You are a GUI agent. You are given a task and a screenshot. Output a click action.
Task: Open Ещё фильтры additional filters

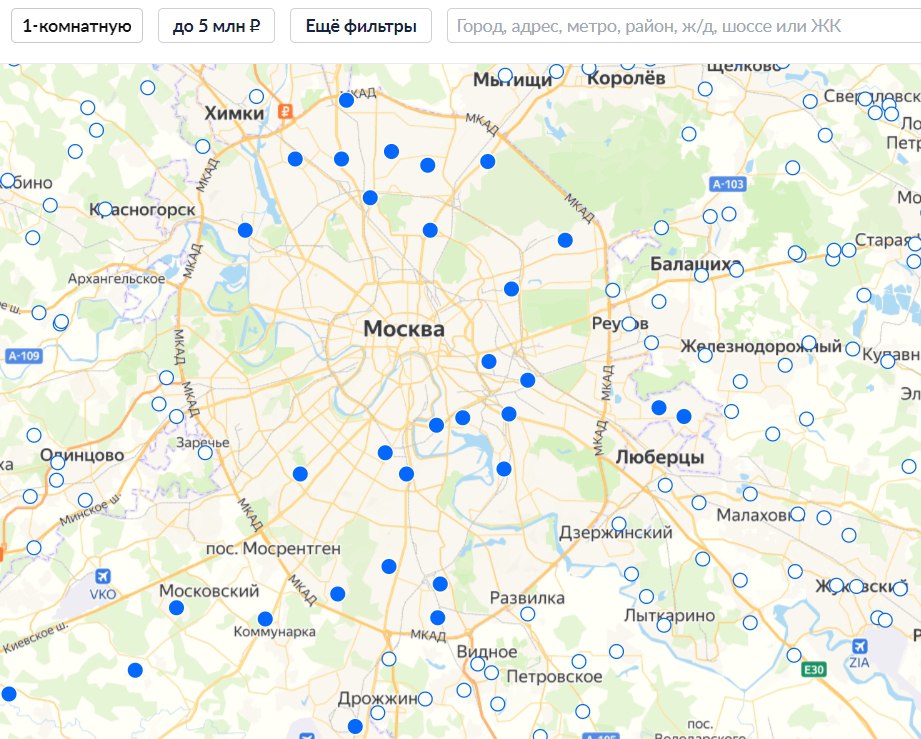tap(361, 26)
